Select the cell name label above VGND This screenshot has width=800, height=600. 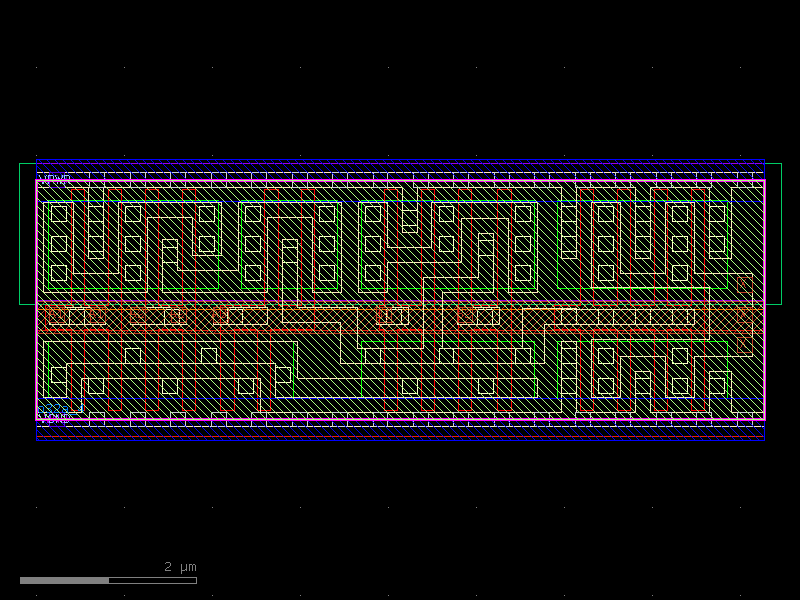click(58, 408)
